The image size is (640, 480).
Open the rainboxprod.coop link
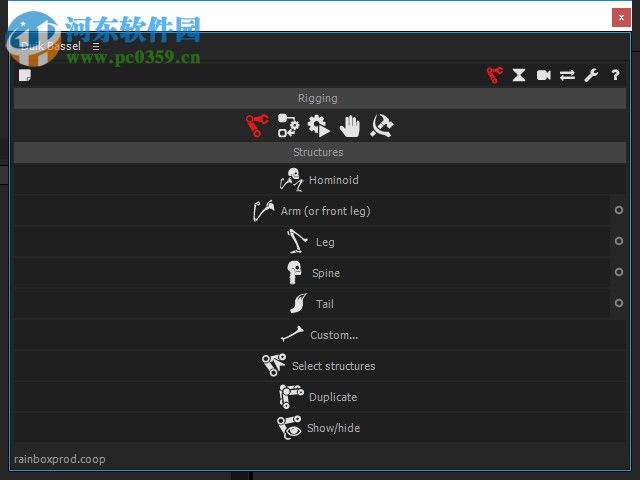tap(60, 459)
